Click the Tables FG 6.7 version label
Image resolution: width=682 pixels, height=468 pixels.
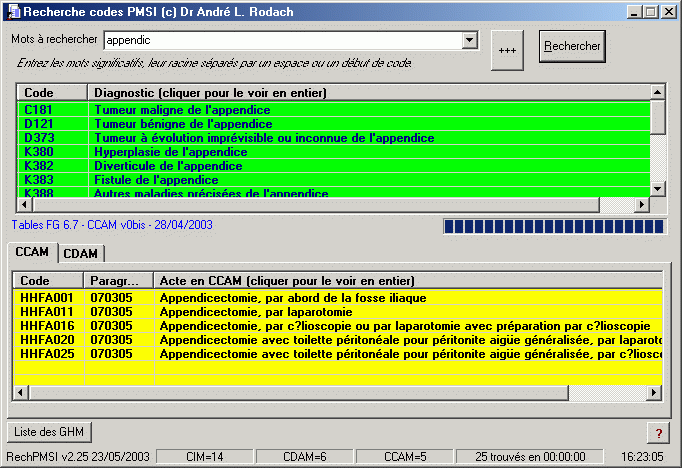coord(112,225)
